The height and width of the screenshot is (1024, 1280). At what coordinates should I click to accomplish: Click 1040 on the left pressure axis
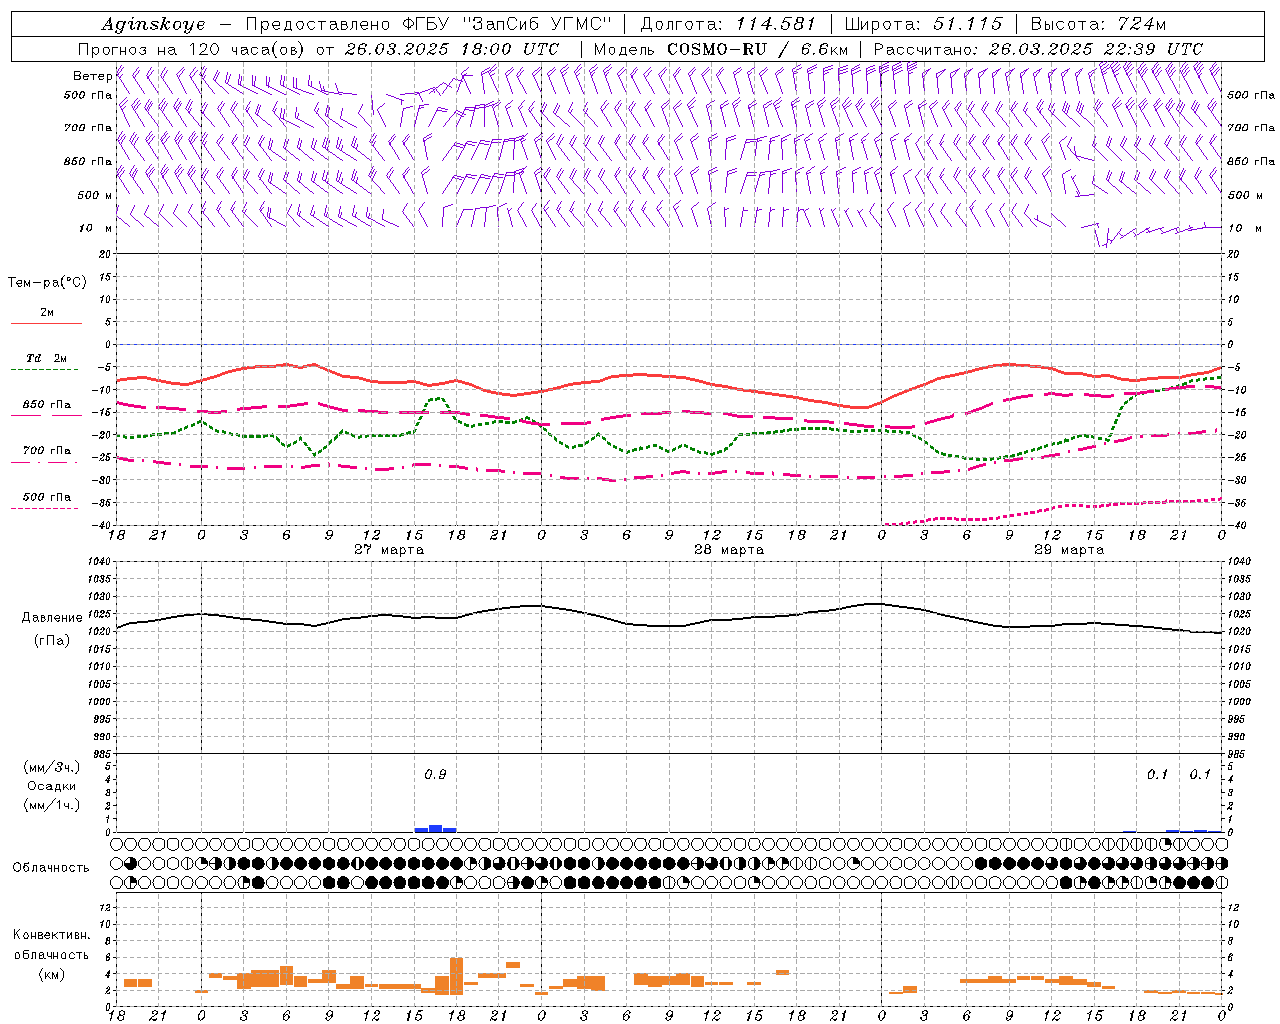[99, 561]
